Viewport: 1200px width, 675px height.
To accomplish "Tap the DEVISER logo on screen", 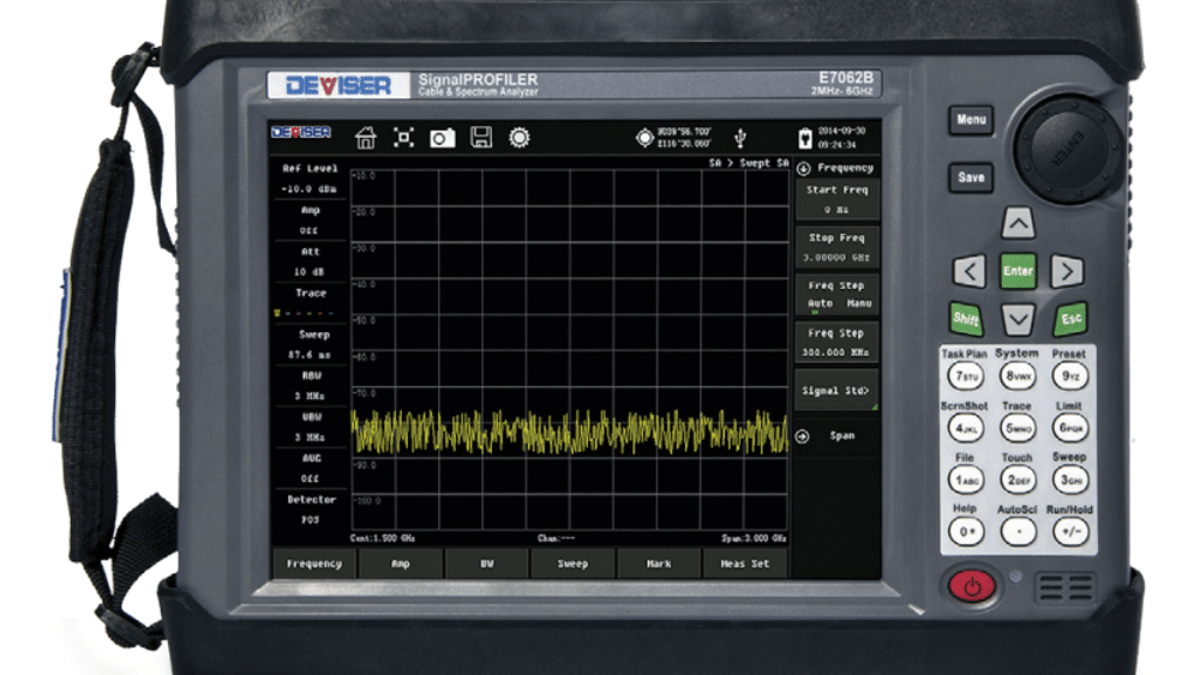I will pyautogui.click(x=302, y=133).
